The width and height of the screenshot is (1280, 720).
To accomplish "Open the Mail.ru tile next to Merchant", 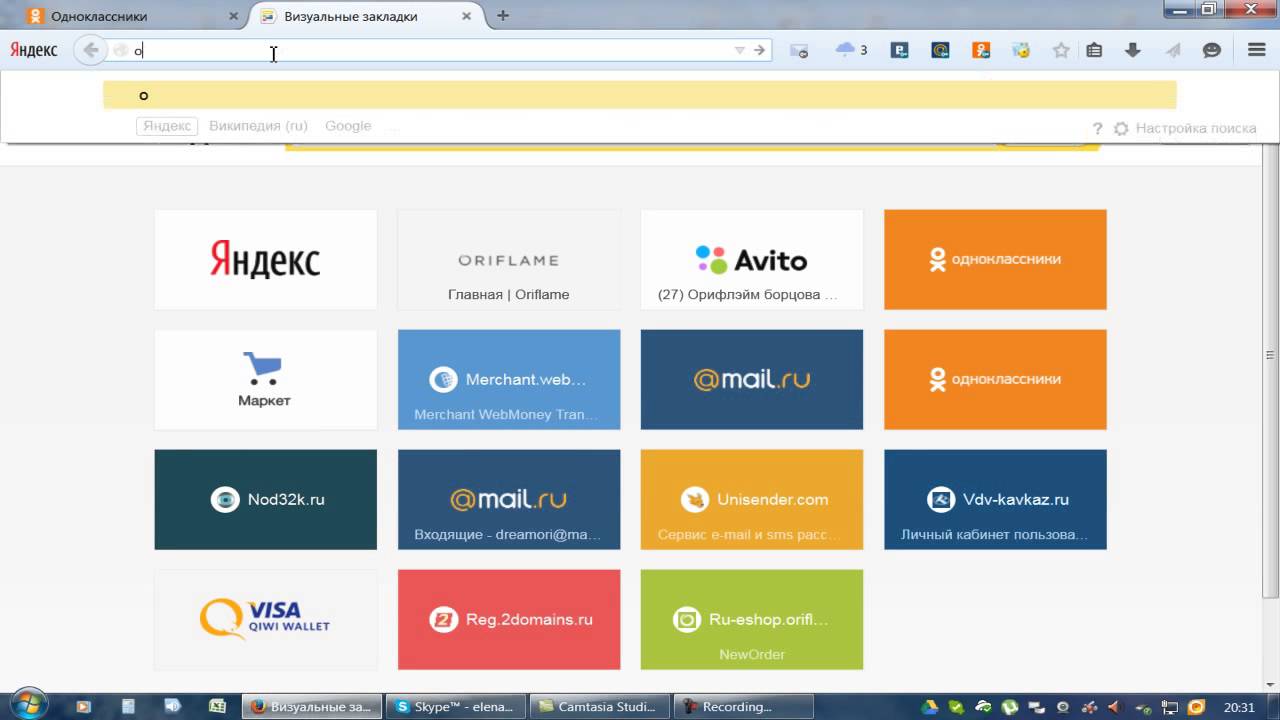I will click(752, 379).
